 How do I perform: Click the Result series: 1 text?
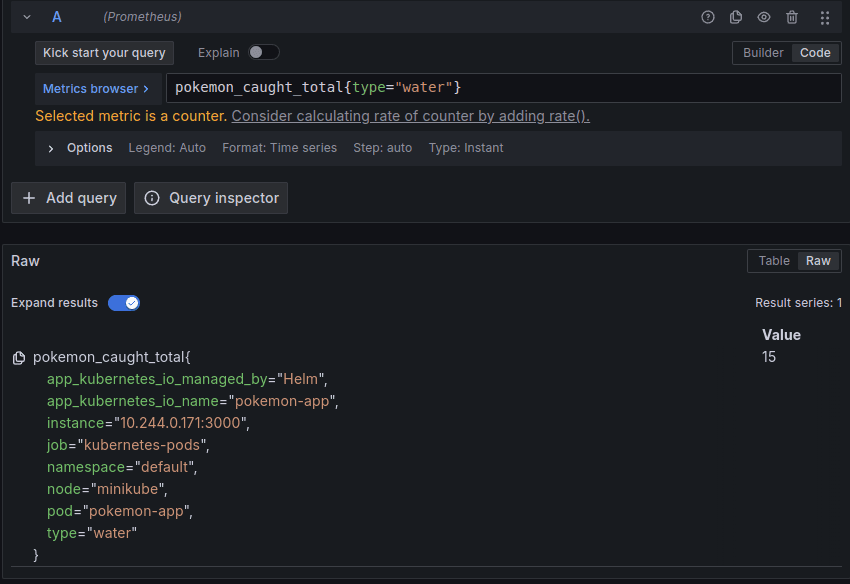pyautogui.click(x=798, y=303)
